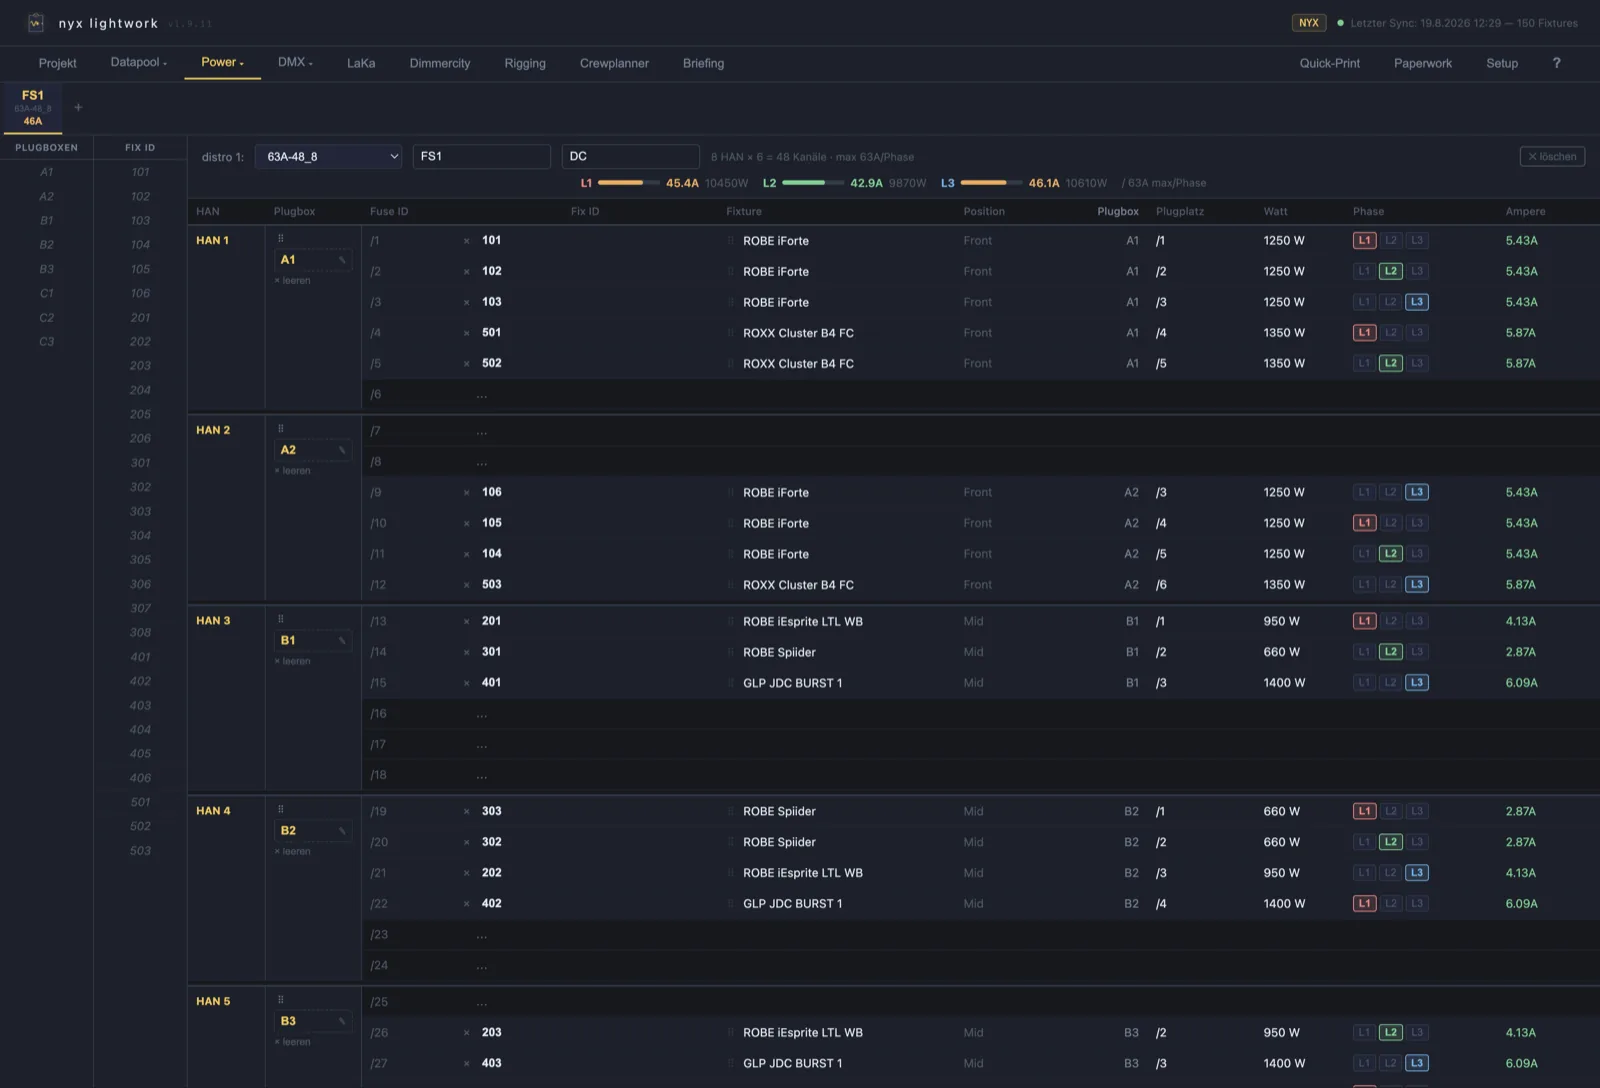Remove fixture 501 with its x icon
This screenshot has width=1600, height=1088.
(x=466, y=333)
